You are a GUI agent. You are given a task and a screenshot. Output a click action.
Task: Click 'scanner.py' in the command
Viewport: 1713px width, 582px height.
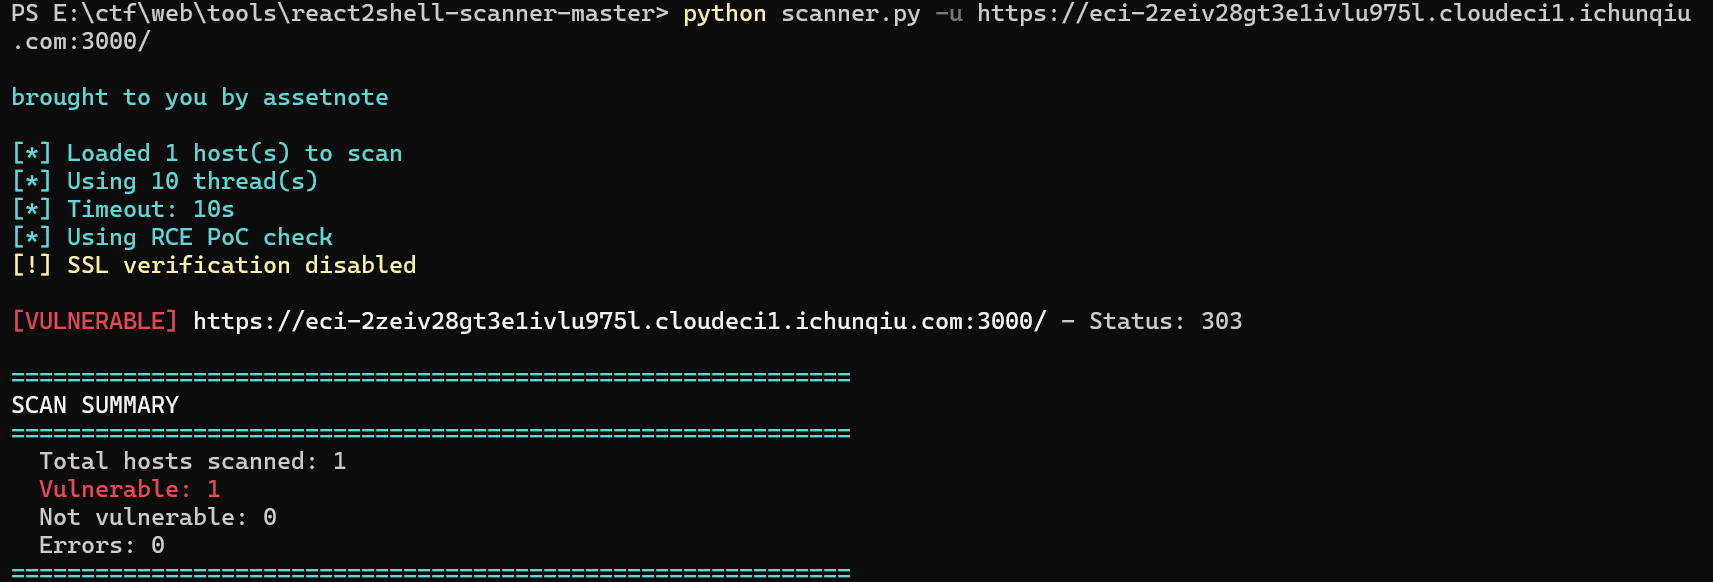click(850, 14)
